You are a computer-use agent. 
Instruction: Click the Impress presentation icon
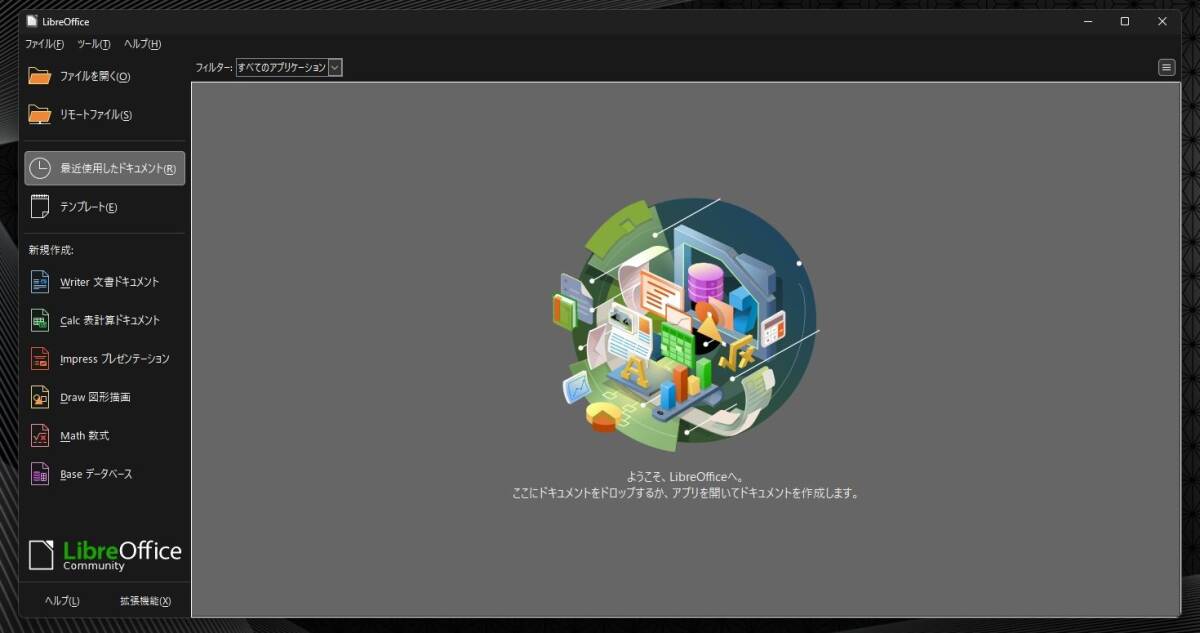coord(40,359)
